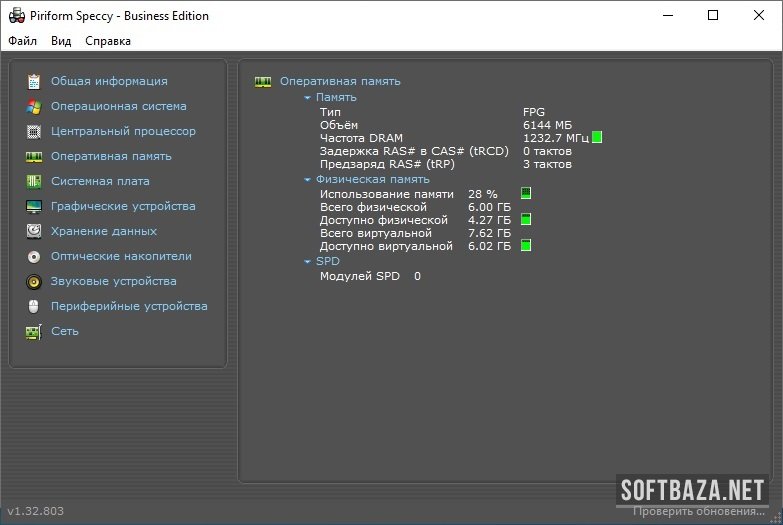Open Звуковые устройства speaker icon
This screenshot has width=783, height=525.
[34, 281]
